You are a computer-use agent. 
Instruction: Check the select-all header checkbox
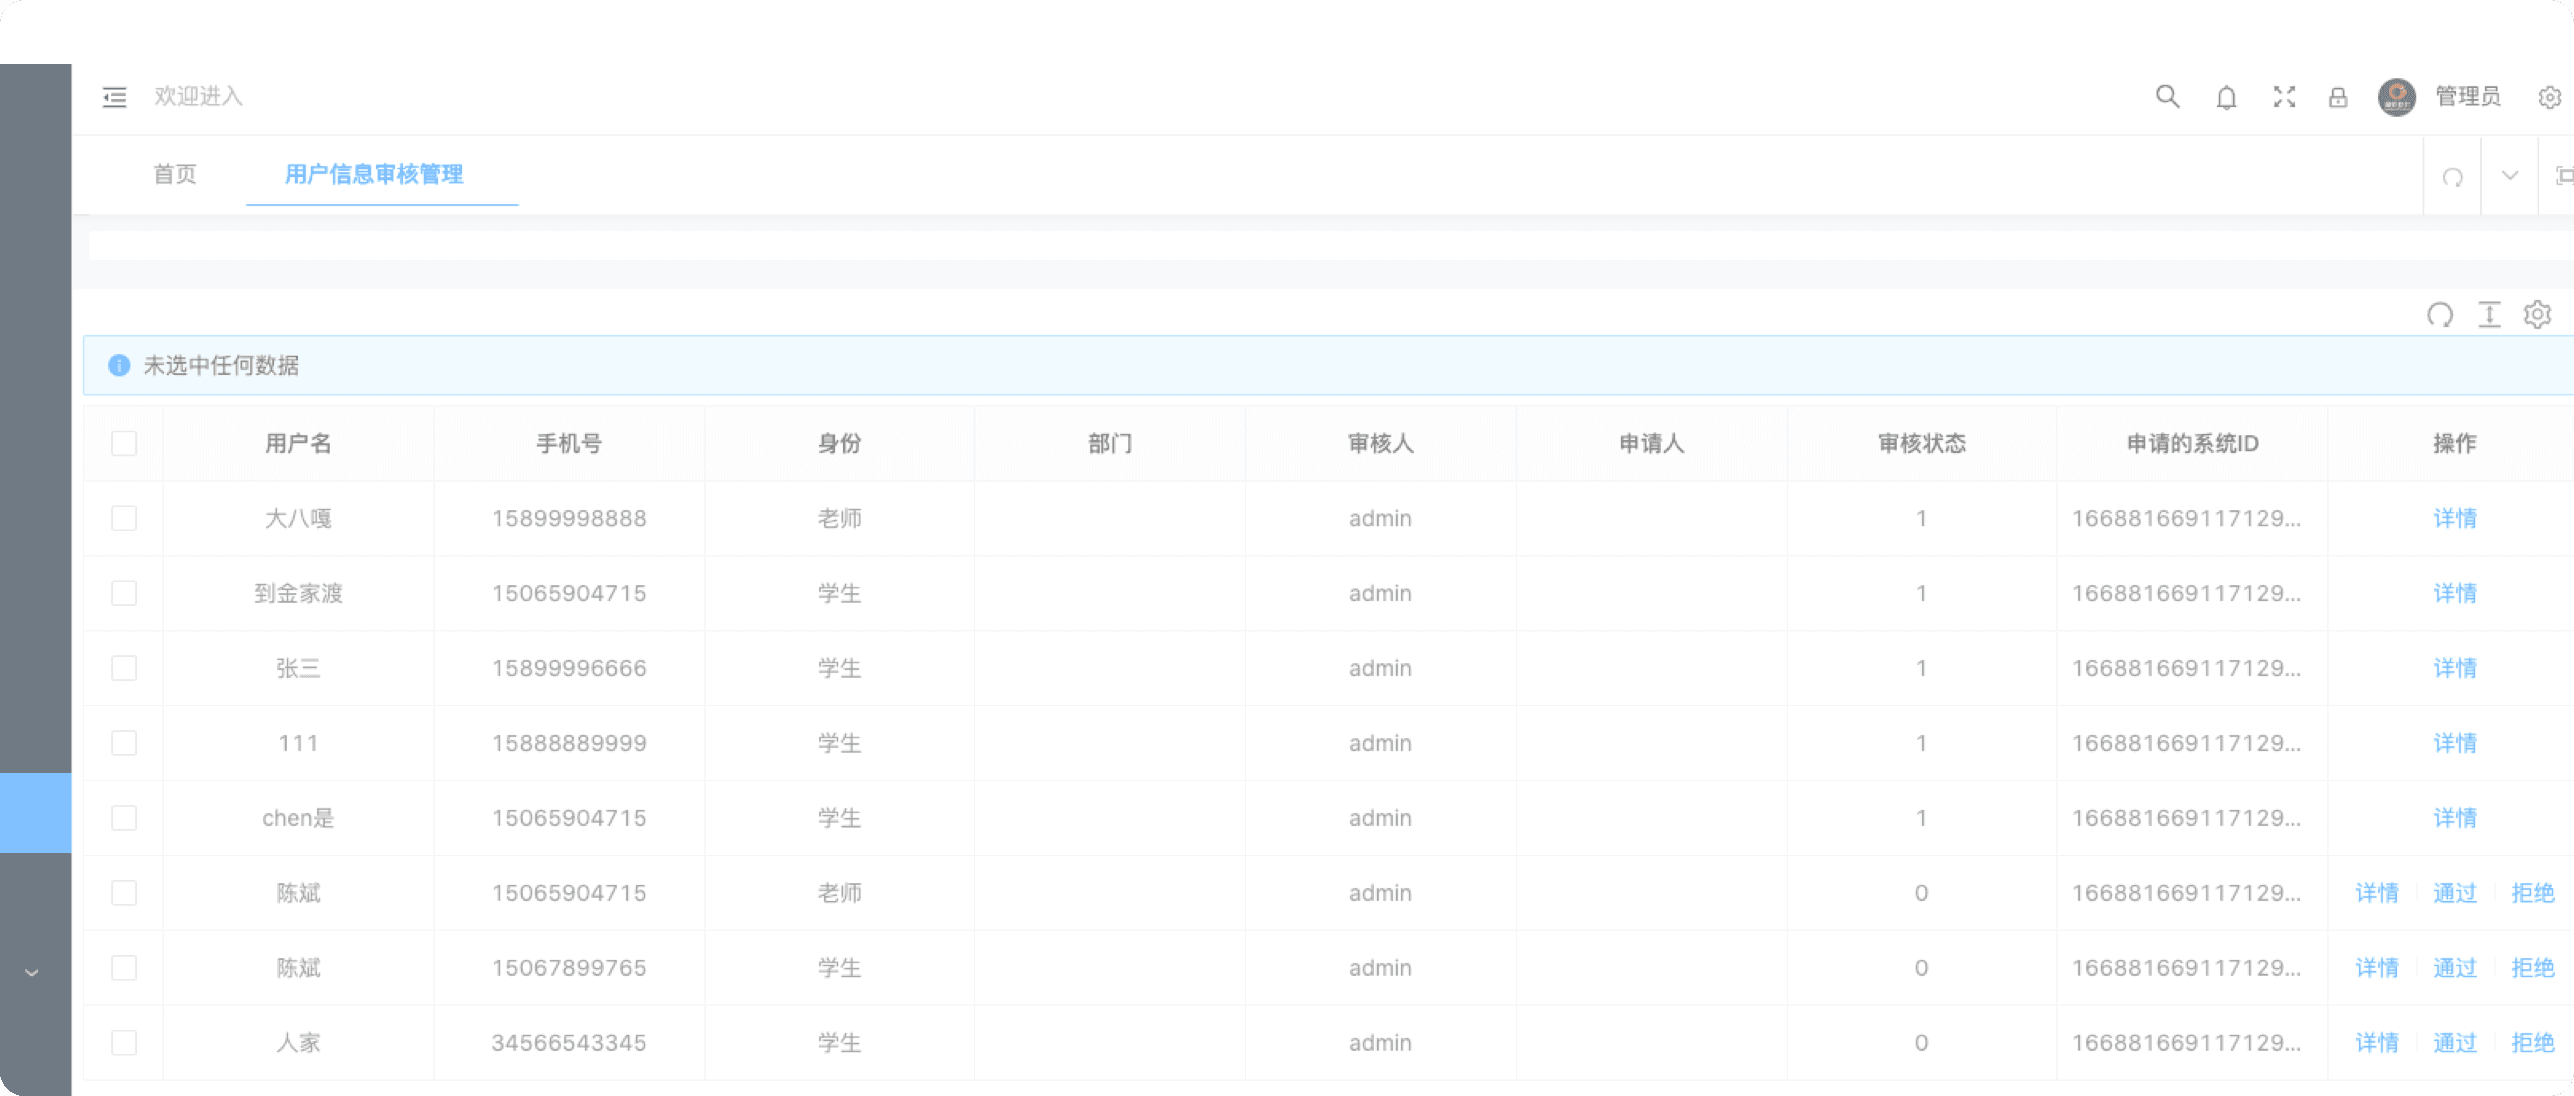pyautogui.click(x=124, y=443)
